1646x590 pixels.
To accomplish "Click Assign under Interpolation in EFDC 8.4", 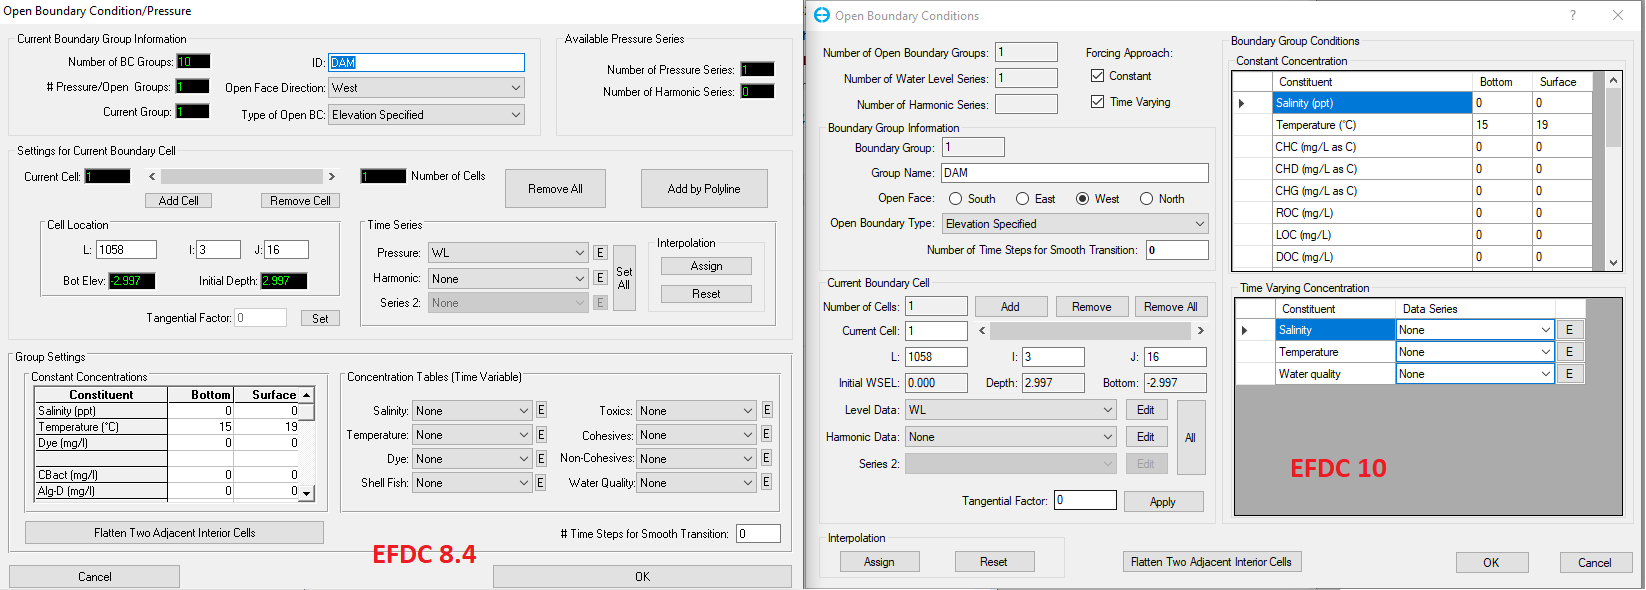I will pyautogui.click(x=706, y=266).
